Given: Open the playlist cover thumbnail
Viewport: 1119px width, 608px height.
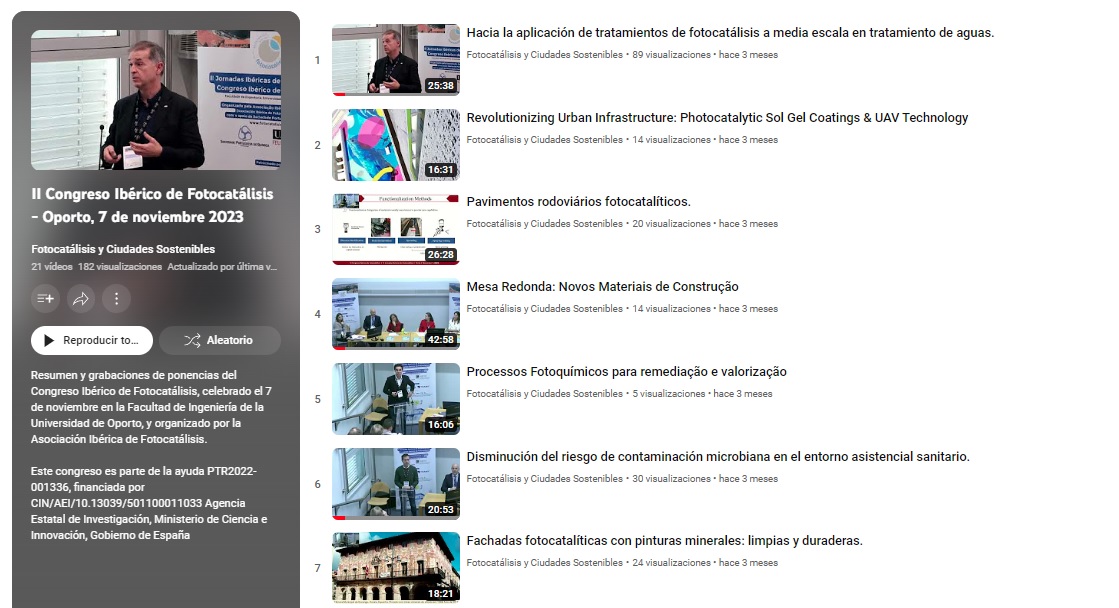Looking at the screenshot, I should pyautogui.click(x=155, y=100).
